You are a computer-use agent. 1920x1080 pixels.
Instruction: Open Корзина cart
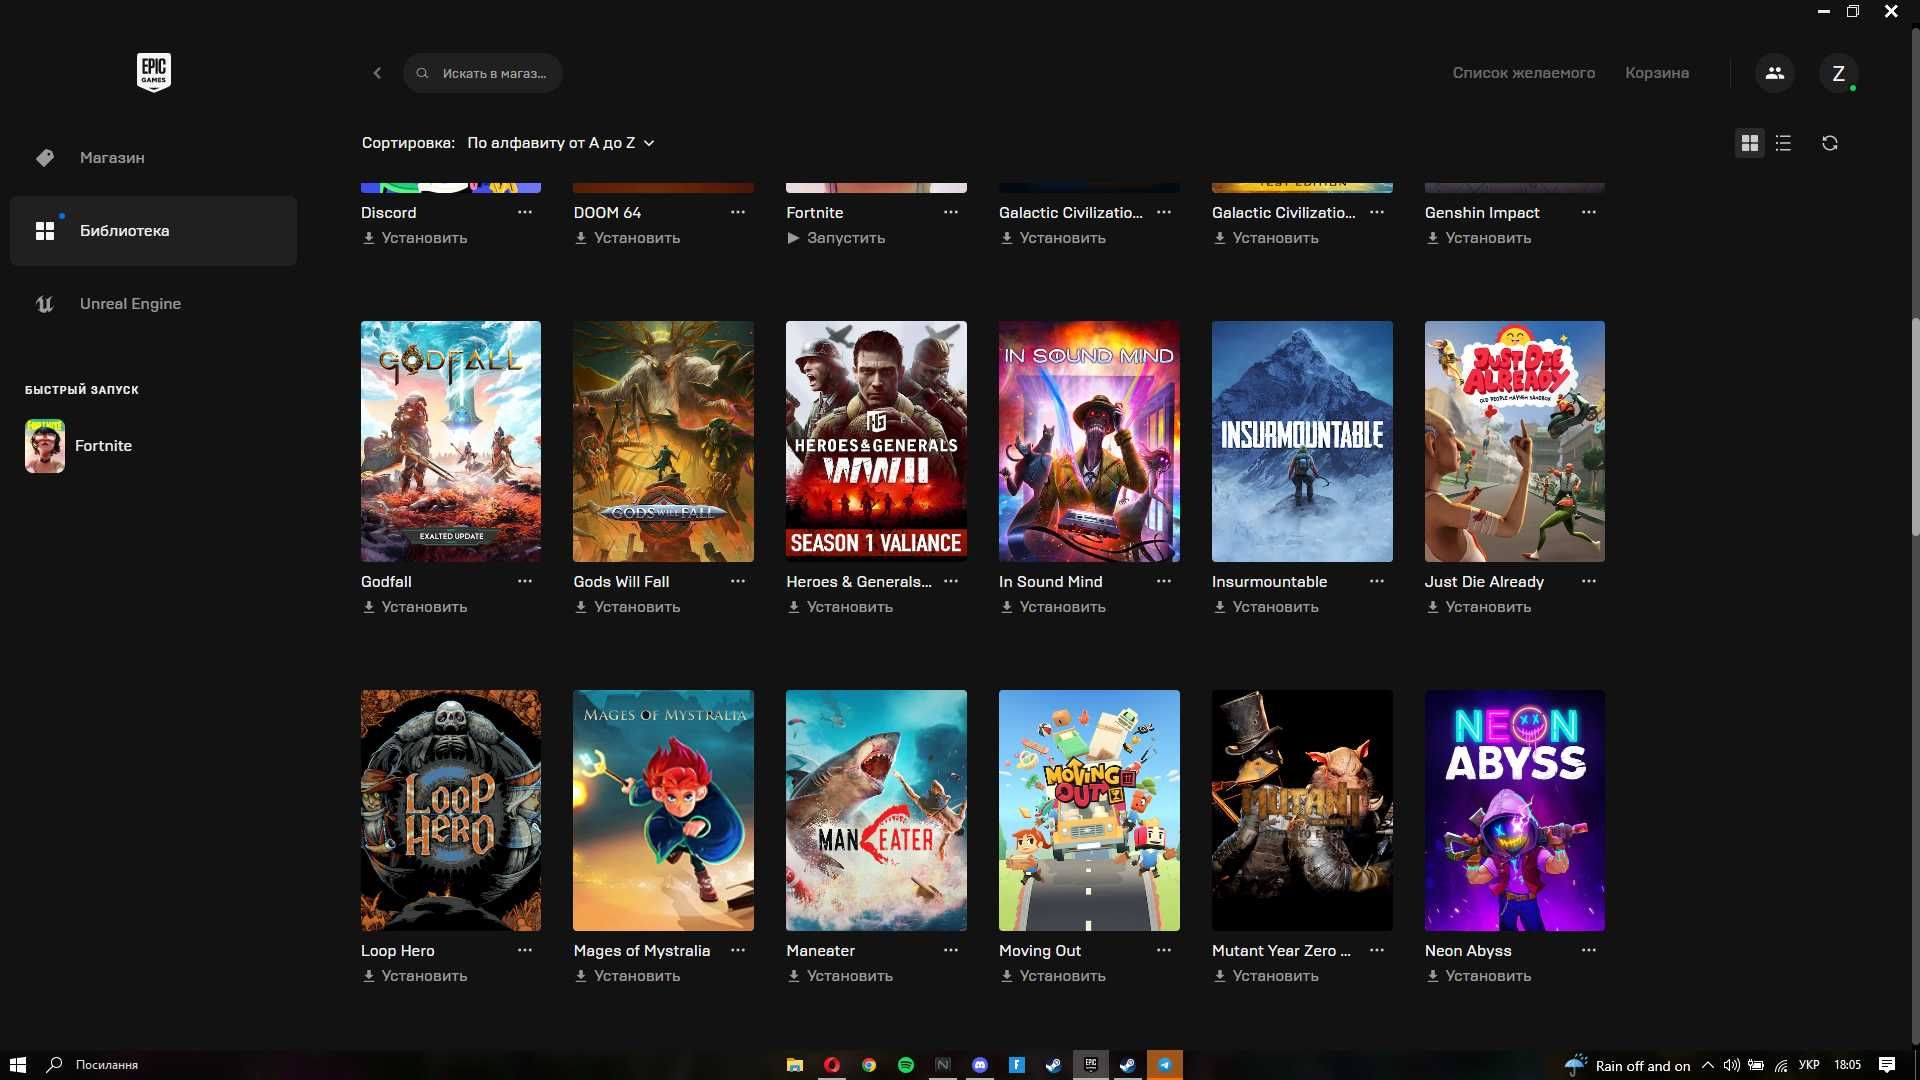pos(1657,73)
